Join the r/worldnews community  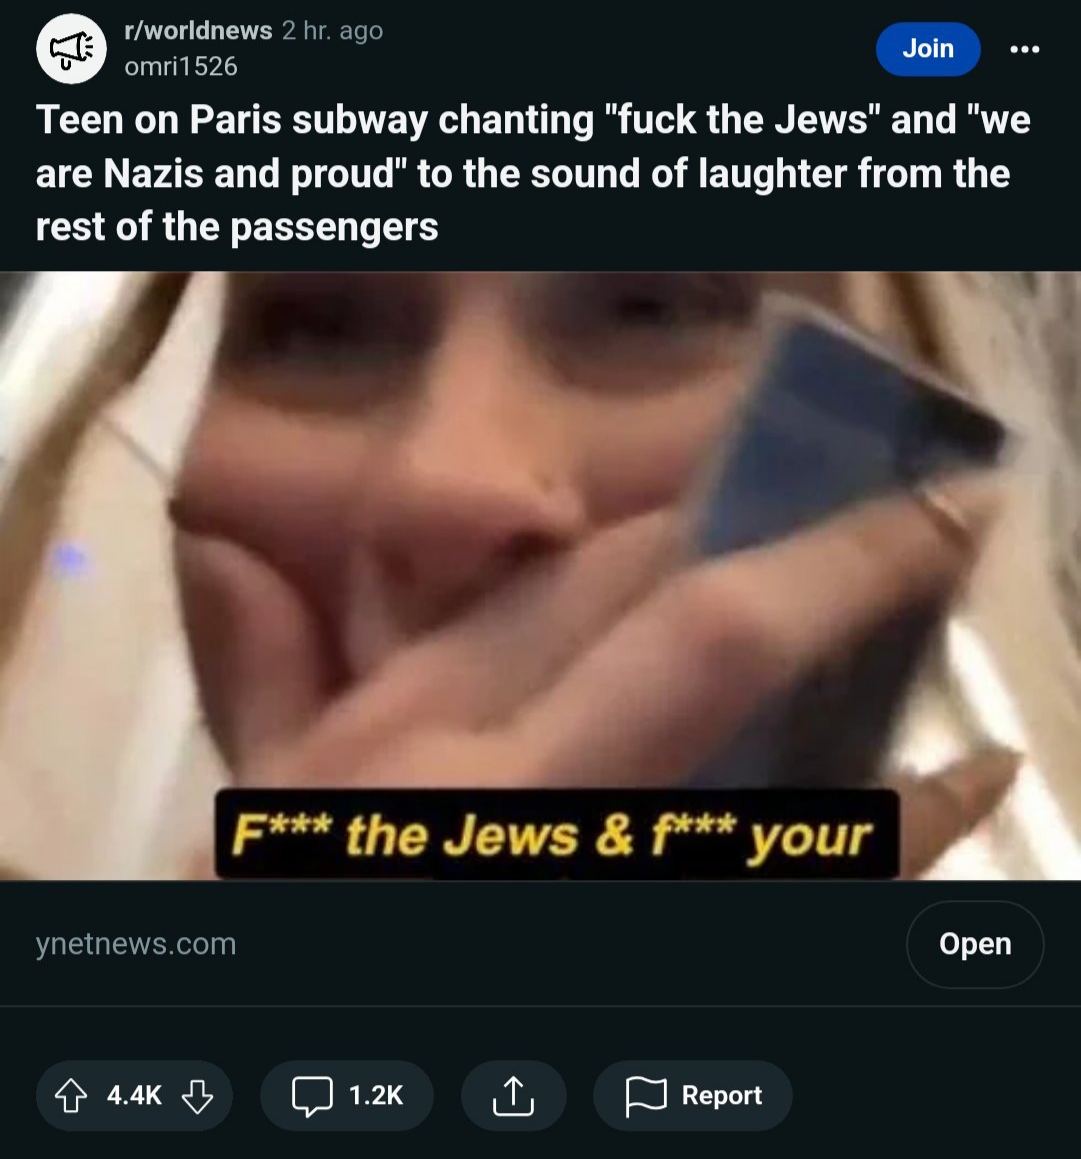click(928, 49)
